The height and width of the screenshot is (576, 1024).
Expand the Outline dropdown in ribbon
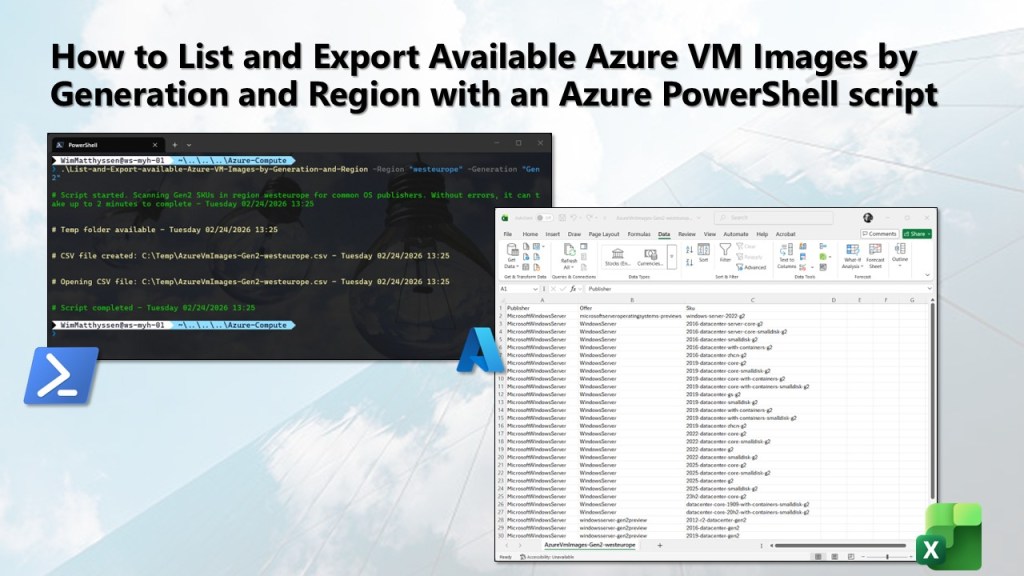pyautogui.click(x=900, y=253)
